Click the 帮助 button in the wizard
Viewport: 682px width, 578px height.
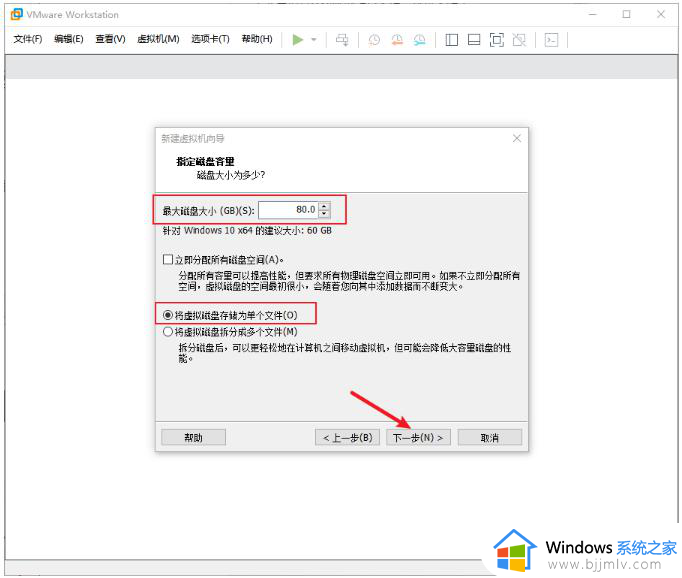[194, 438]
